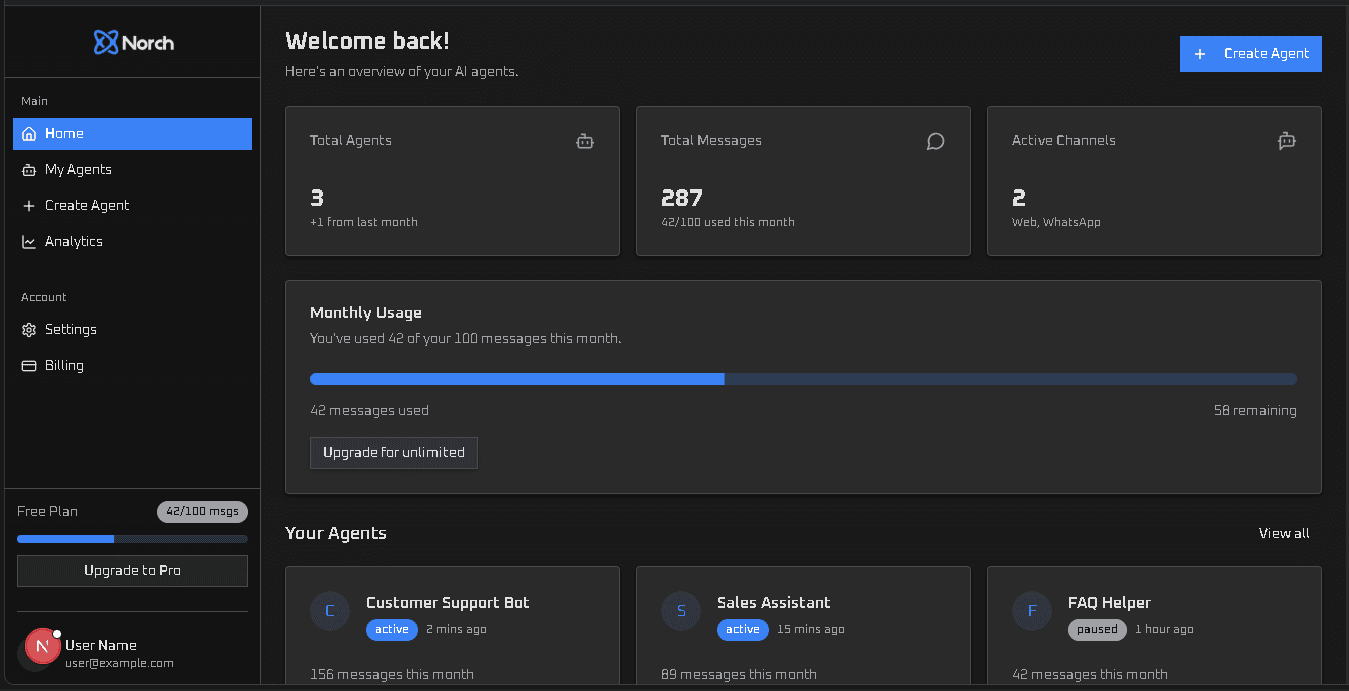Open Upgrade to Pro

tap(132, 571)
